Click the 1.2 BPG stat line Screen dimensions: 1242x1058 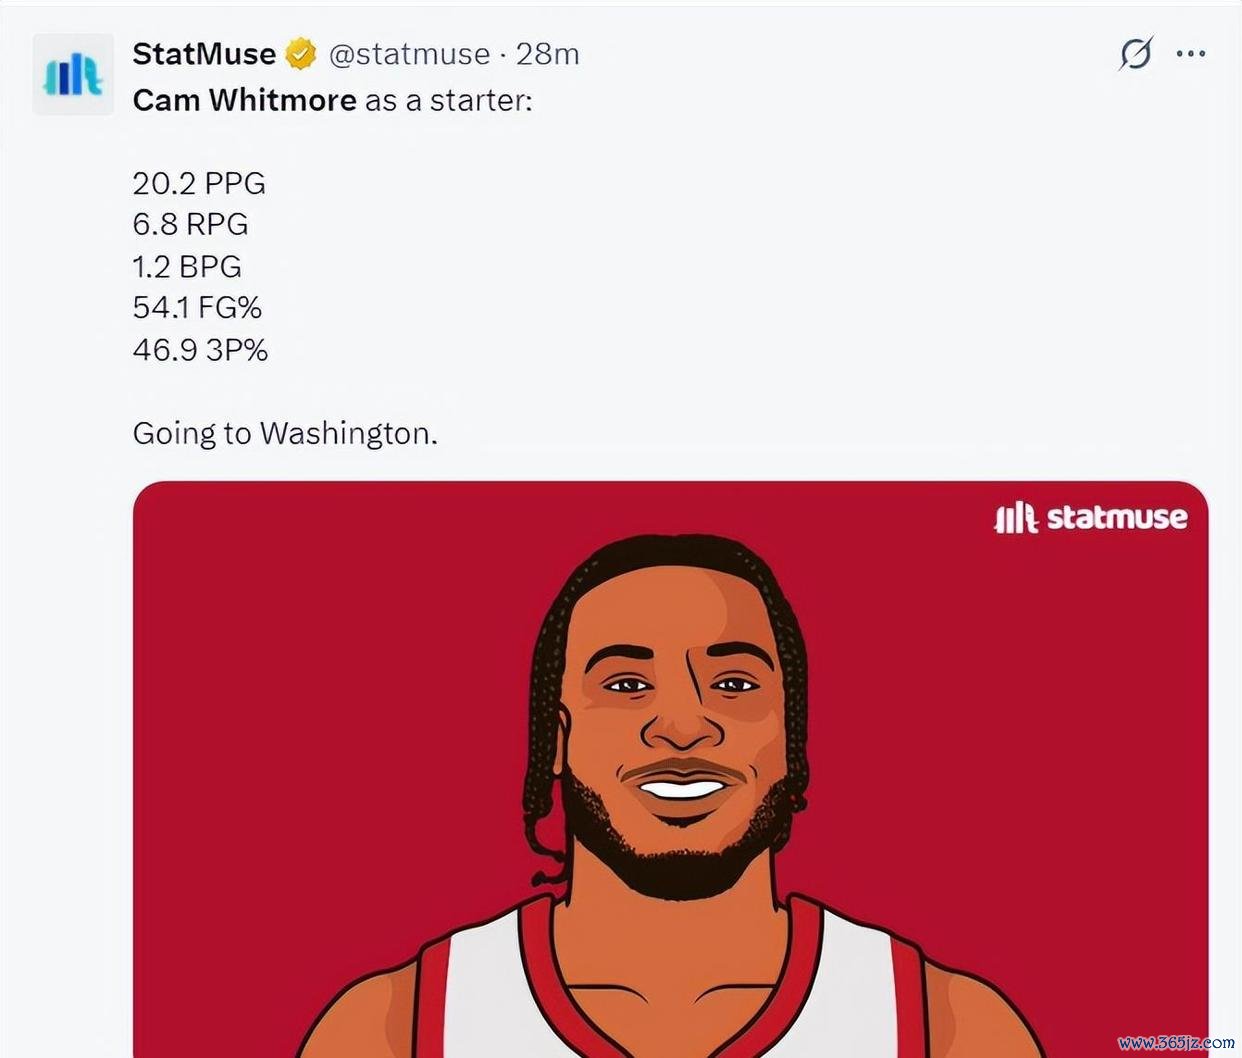pyautogui.click(x=187, y=266)
